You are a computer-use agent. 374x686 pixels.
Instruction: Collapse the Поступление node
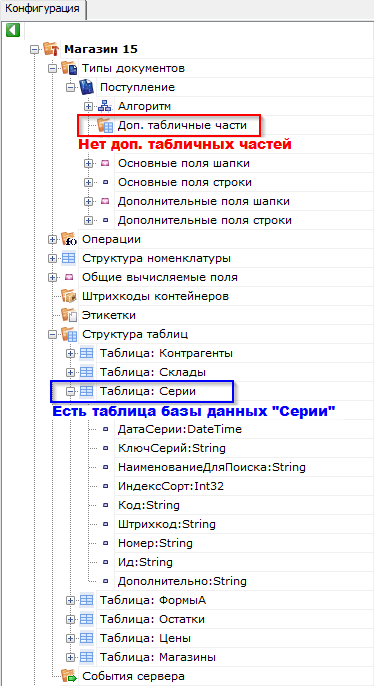coord(71,88)
